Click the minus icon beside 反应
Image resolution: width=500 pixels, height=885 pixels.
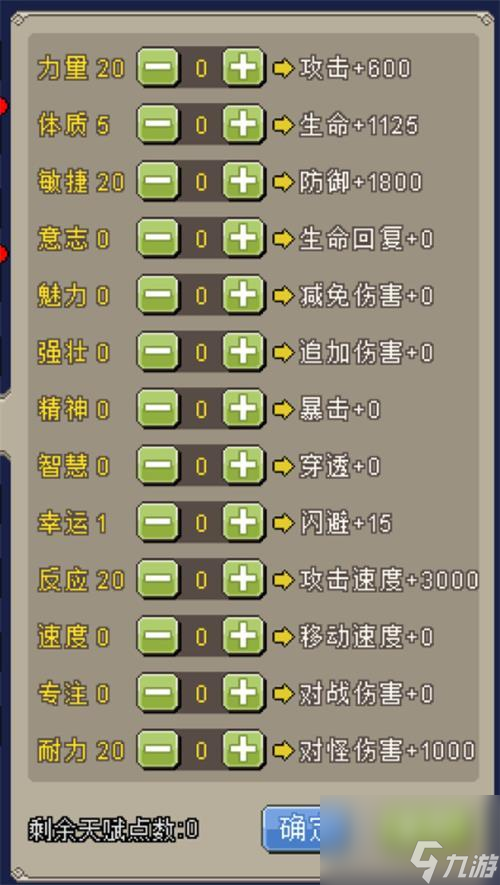point(158,581)
